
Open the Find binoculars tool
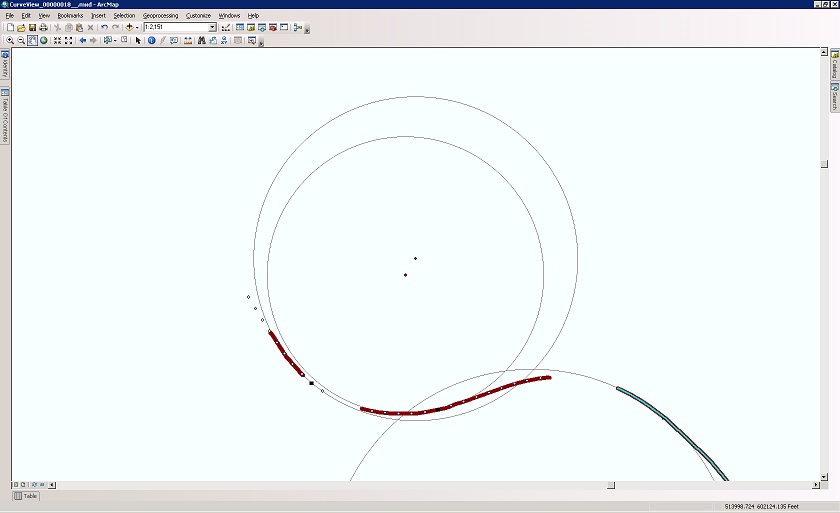201,41
